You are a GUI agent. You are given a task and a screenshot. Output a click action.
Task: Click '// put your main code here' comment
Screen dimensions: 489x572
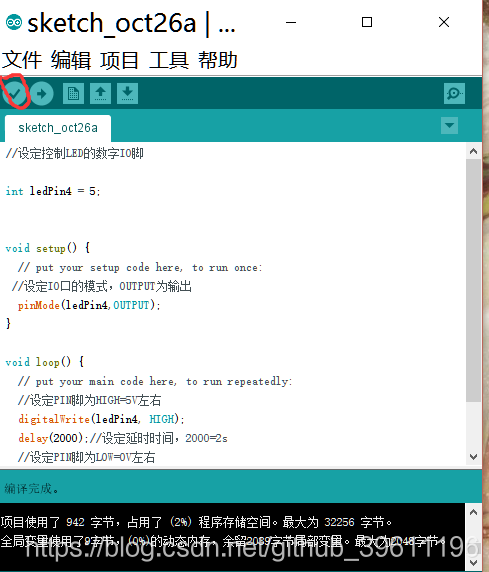tap(155, 381)
